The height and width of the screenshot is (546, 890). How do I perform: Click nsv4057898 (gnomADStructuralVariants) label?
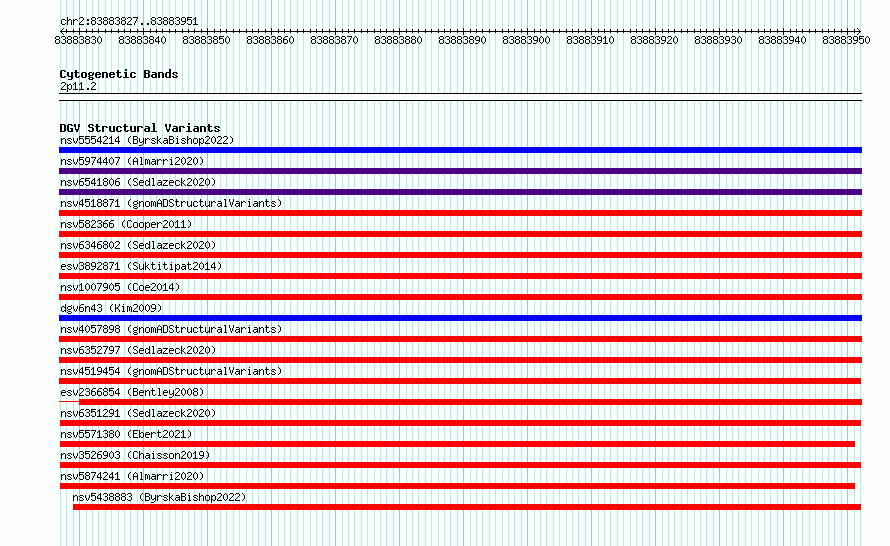(171, 329)
